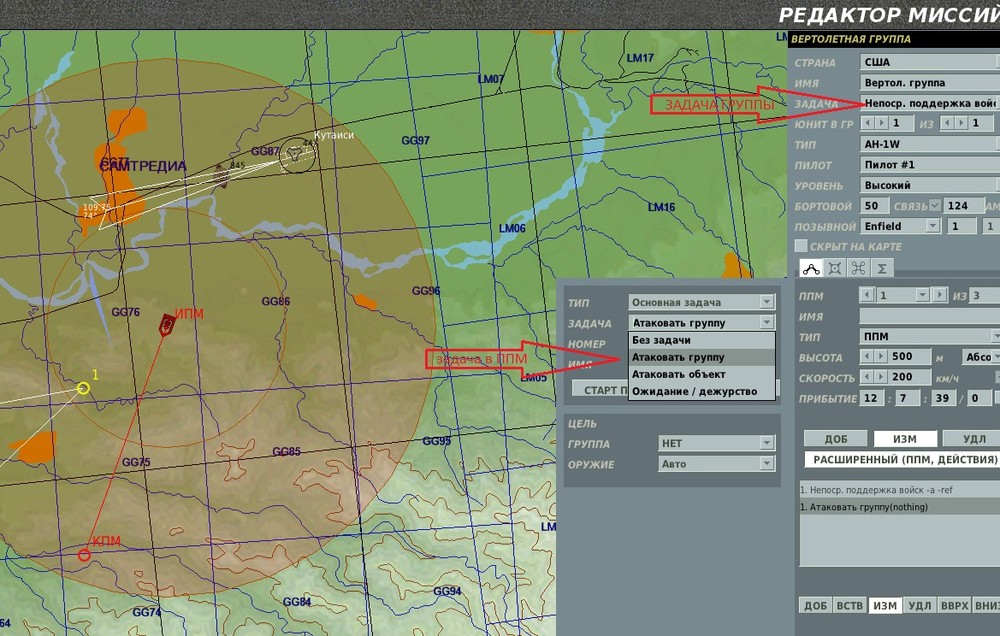Screen dimensions: 1000x636
Task: Click yellow waypoint 1 circle on map
Action: (83, 388)
